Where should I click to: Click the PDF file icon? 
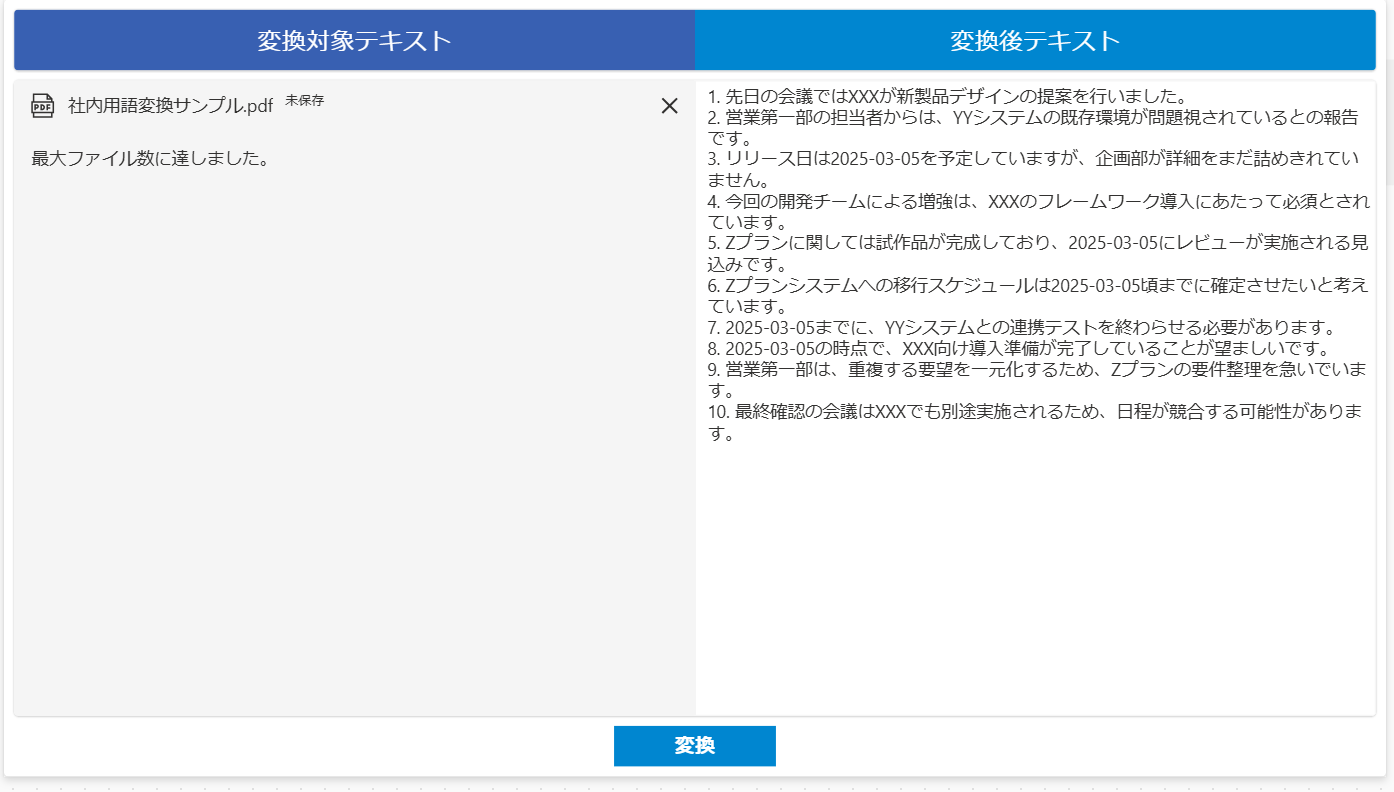pos(43,106)
